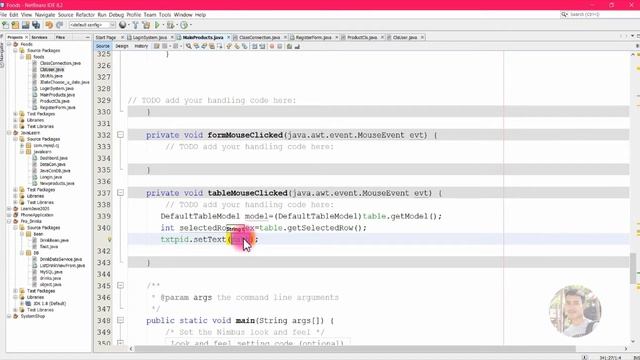Run the project with green arrow
The image size is (640, 360).
coord(157,25)
